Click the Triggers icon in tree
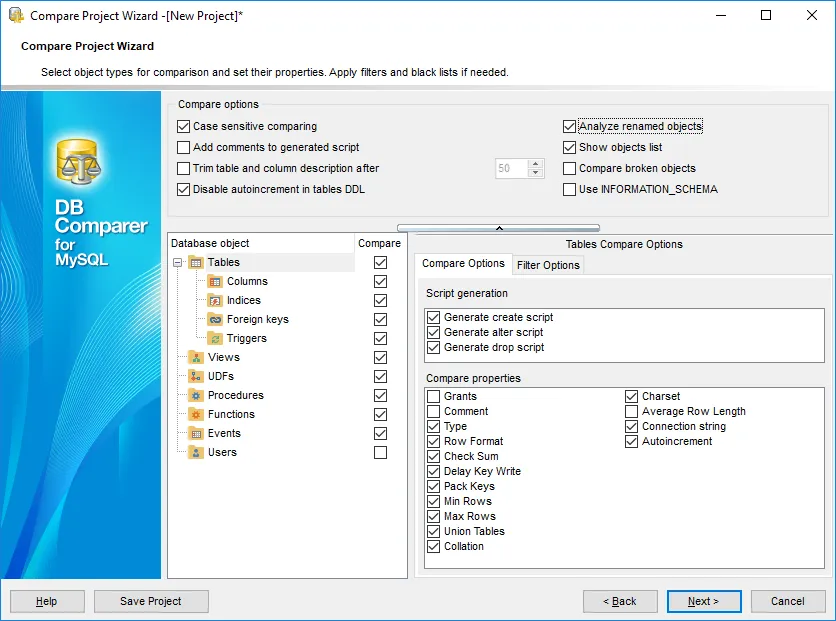836x621 pixels. tap(215, 338)
